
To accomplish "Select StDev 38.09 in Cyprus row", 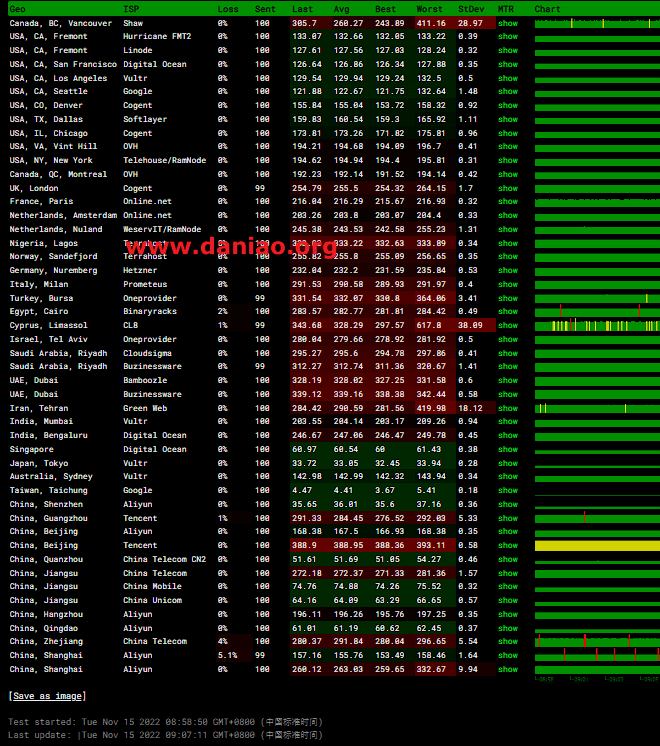I will (x=470, y=325).
